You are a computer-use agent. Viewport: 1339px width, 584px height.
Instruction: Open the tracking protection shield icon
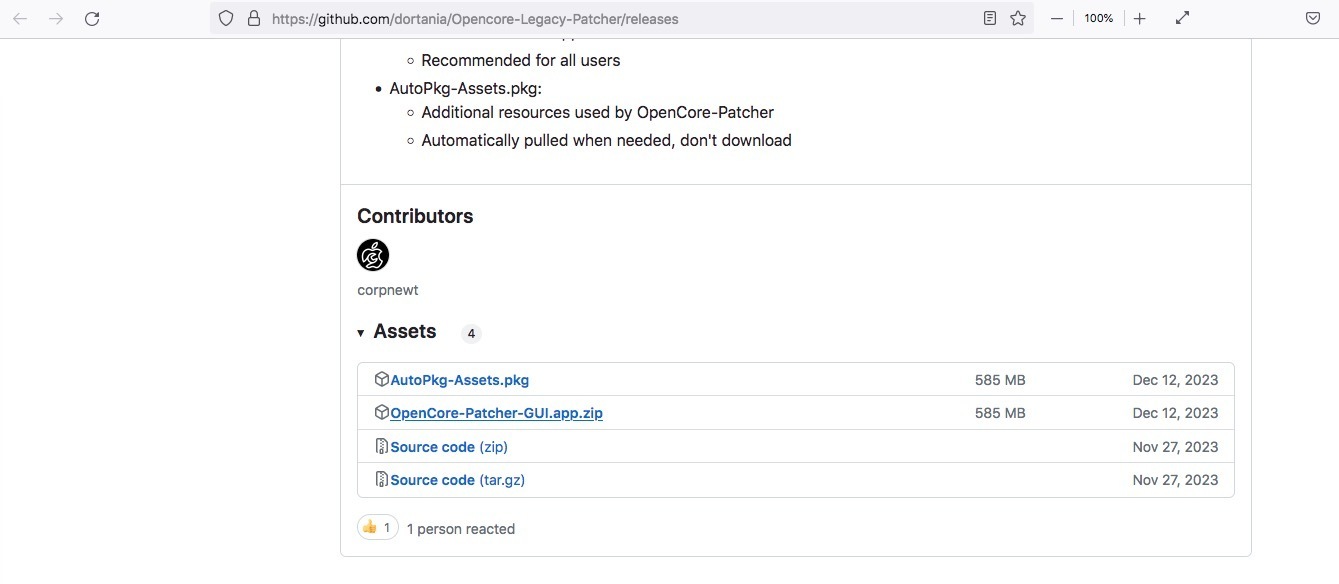pyautogui.click(x=226, y=18)
